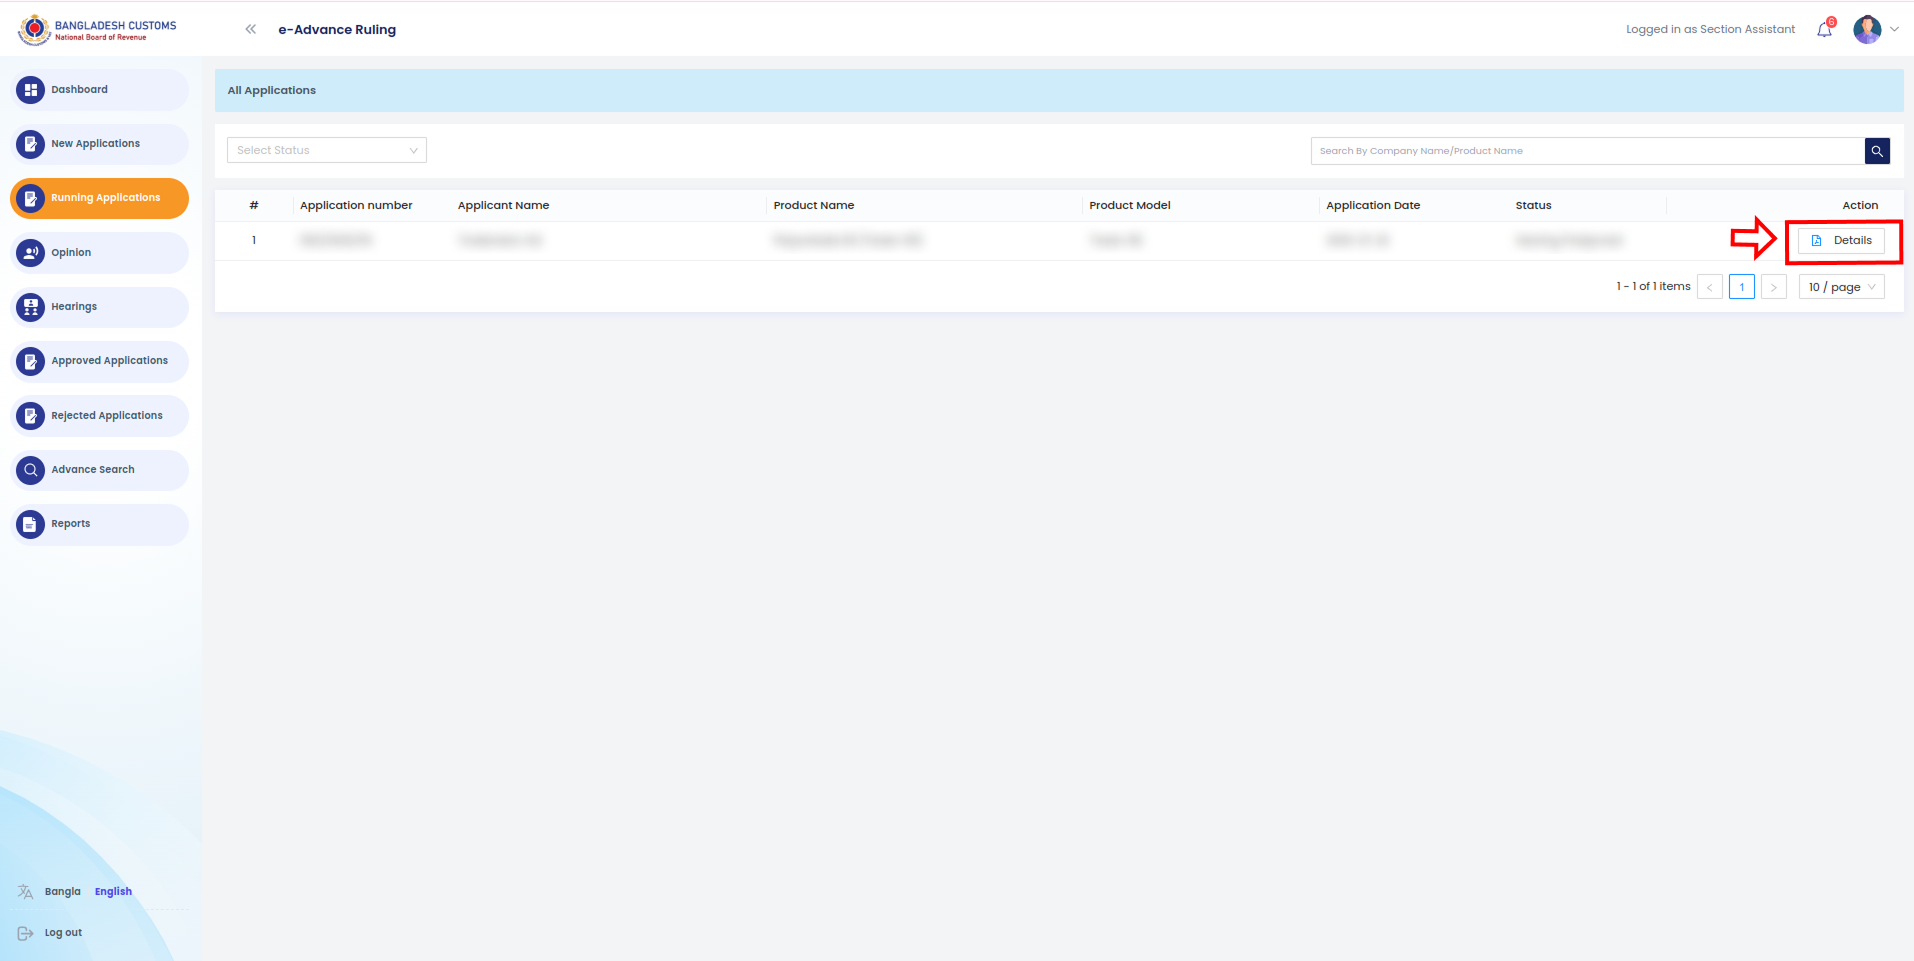Open Details for application row 1
Viewport: 1914px width, 961px height.
(x=1841, y=241)
